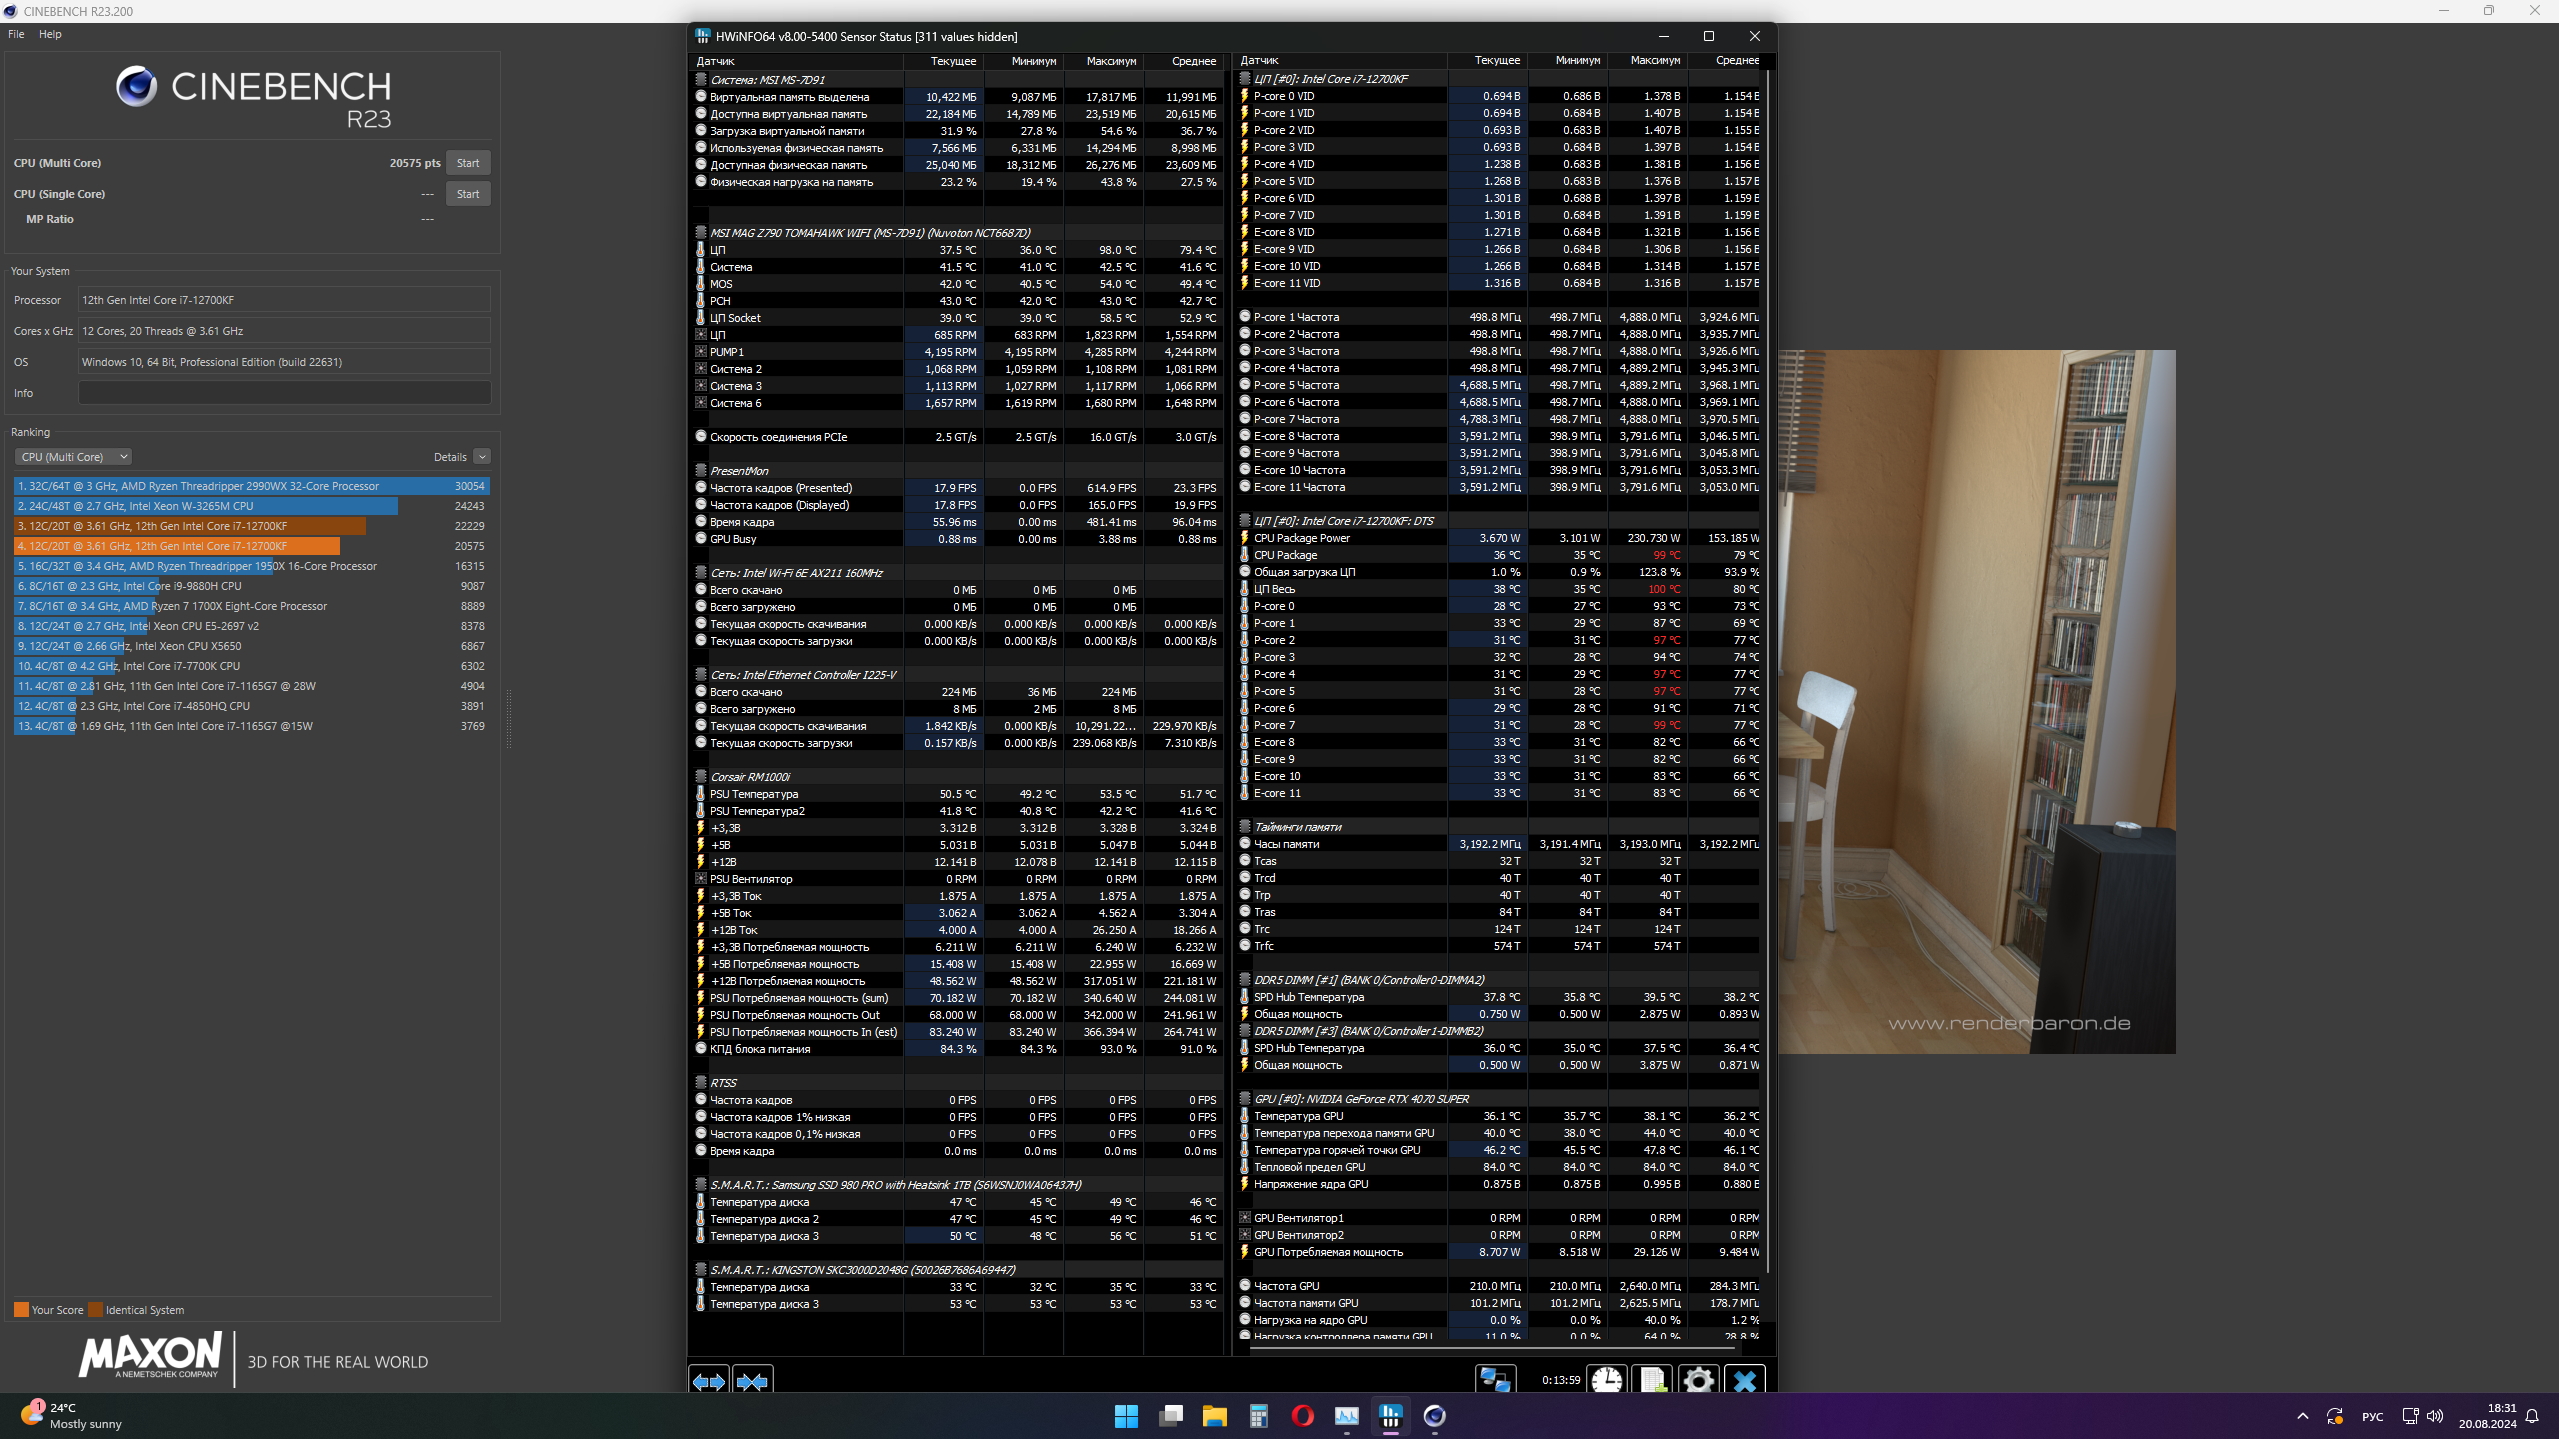Open the Calculator icon in the taskbar
The height and width of the screenshot is (1439, 2559).
(1258, 1415)
